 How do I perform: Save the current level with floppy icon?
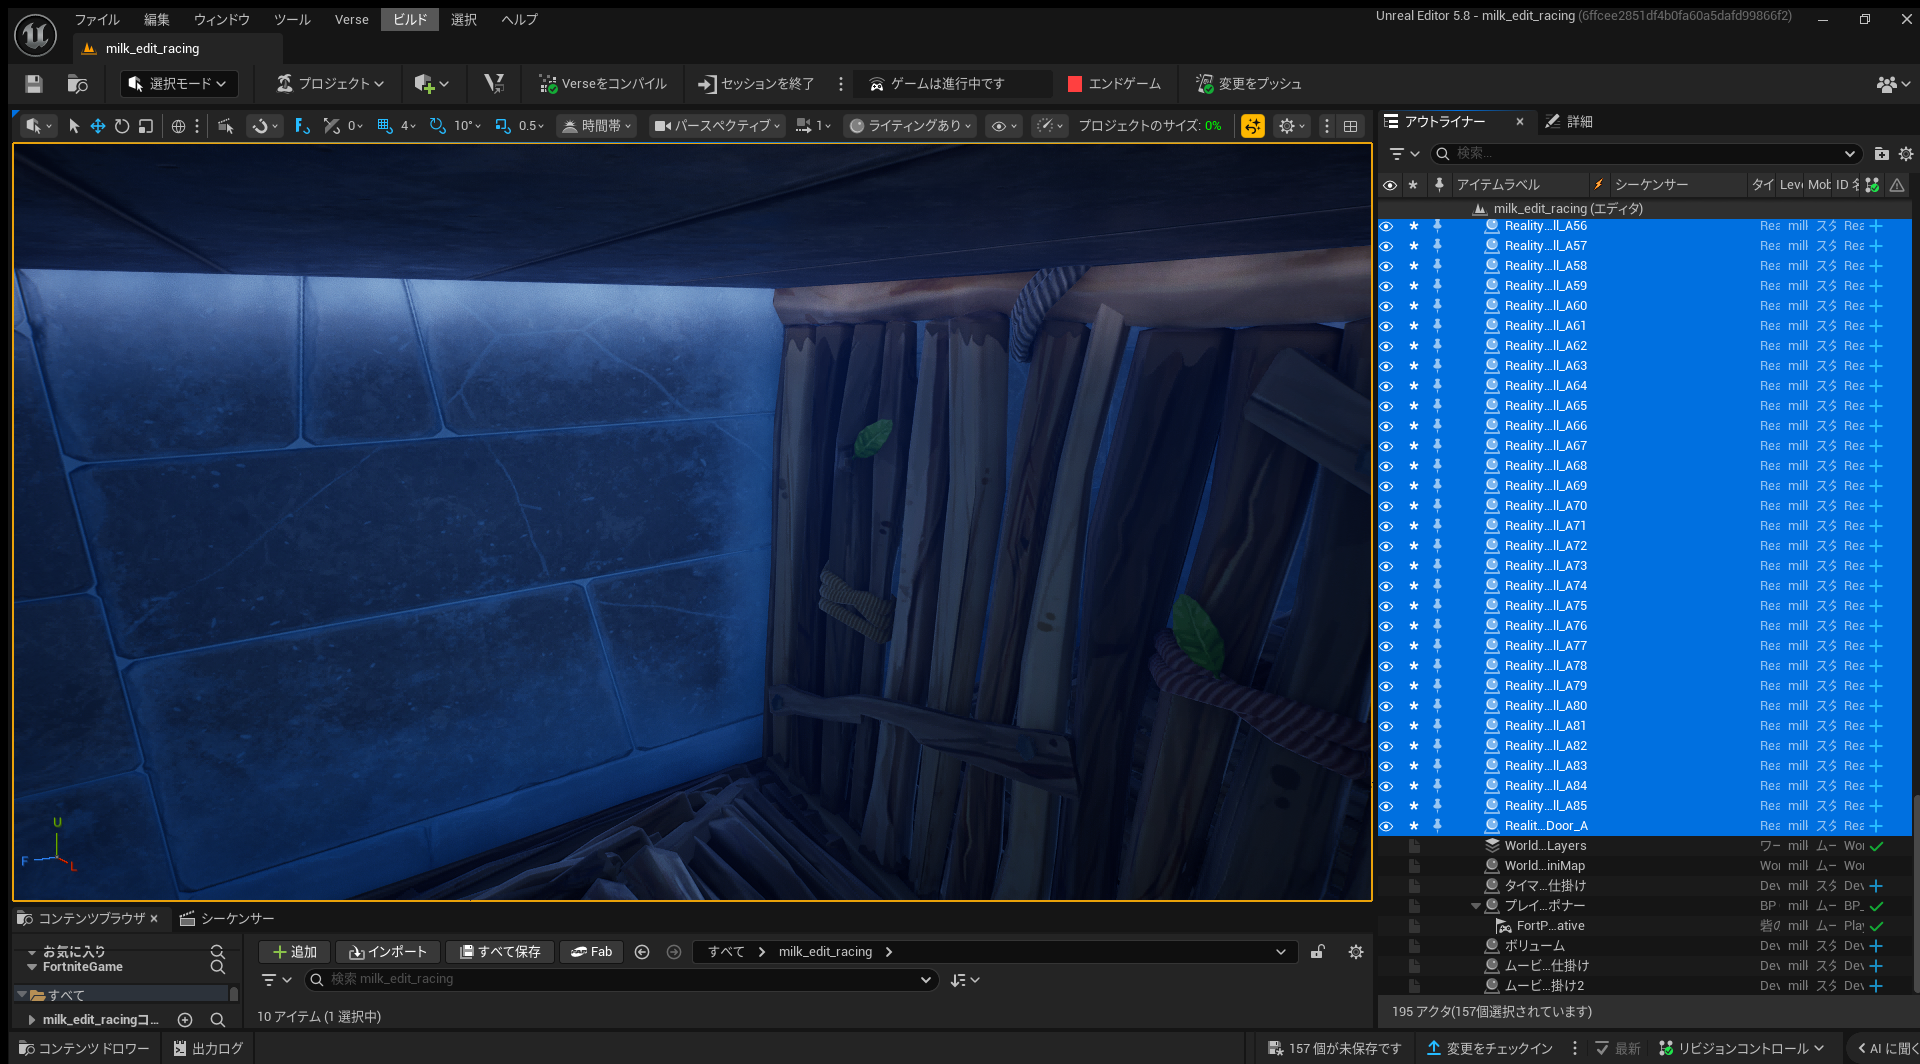34,84
